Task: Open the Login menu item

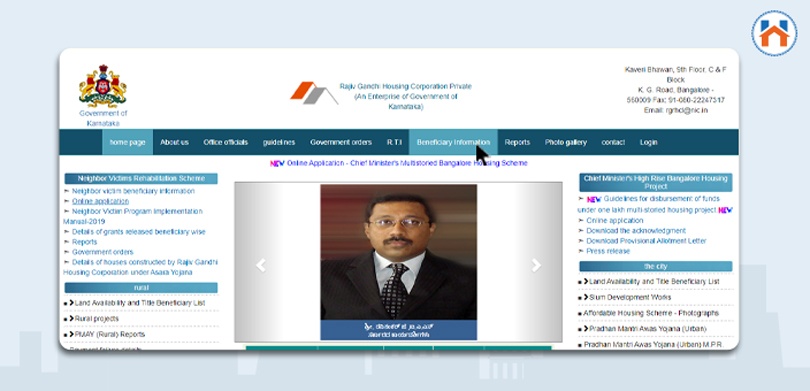Action: 648,142
